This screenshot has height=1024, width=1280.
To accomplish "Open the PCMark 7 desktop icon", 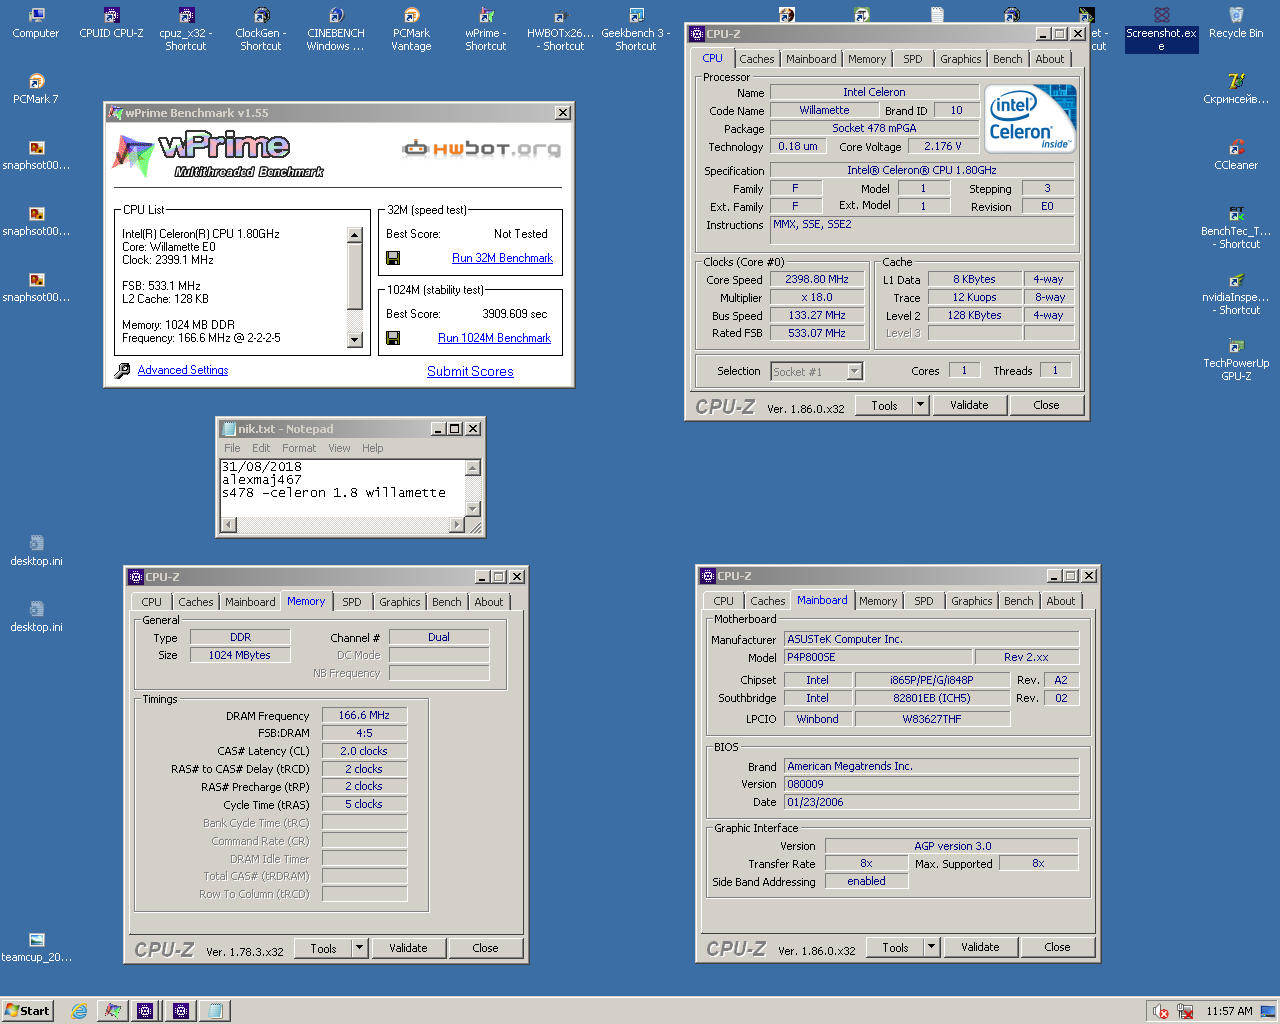I will 36,89.
